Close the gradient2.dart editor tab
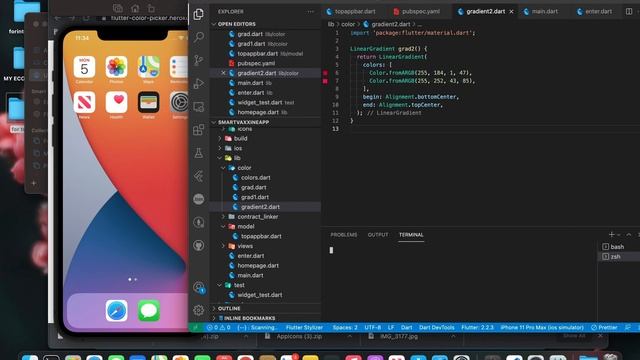Viewport: 640px width, 360px height. point(511,11)
